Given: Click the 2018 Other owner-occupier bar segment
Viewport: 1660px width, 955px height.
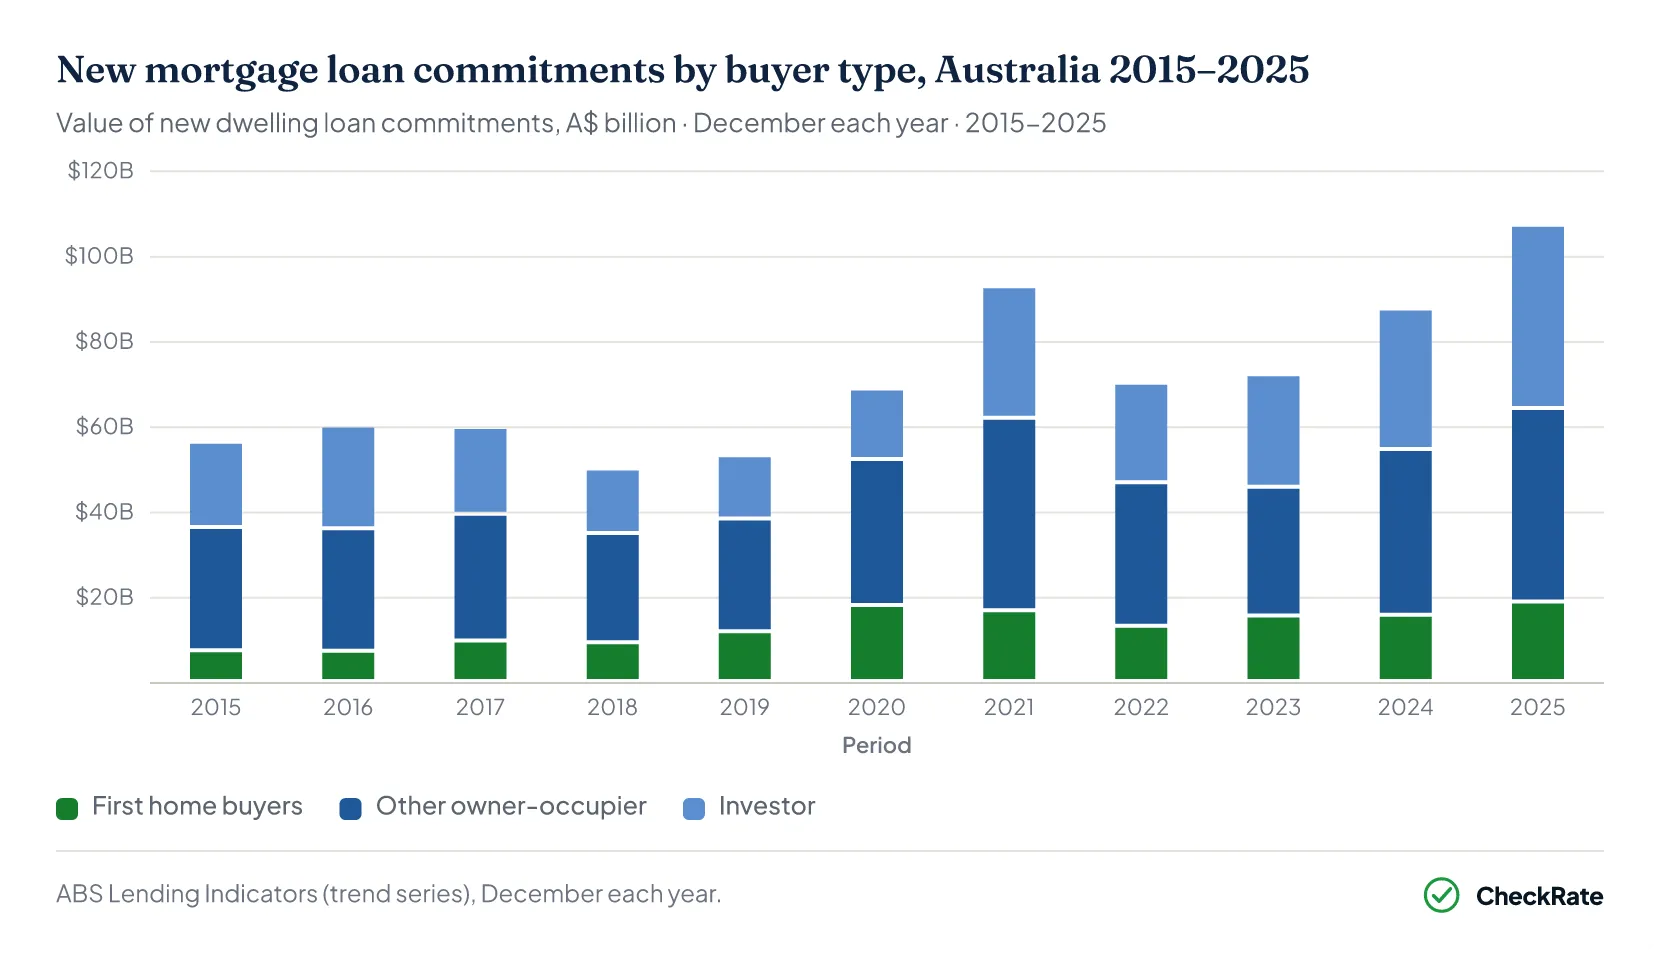Looking at the screenshot, I should tap(612, 587).
